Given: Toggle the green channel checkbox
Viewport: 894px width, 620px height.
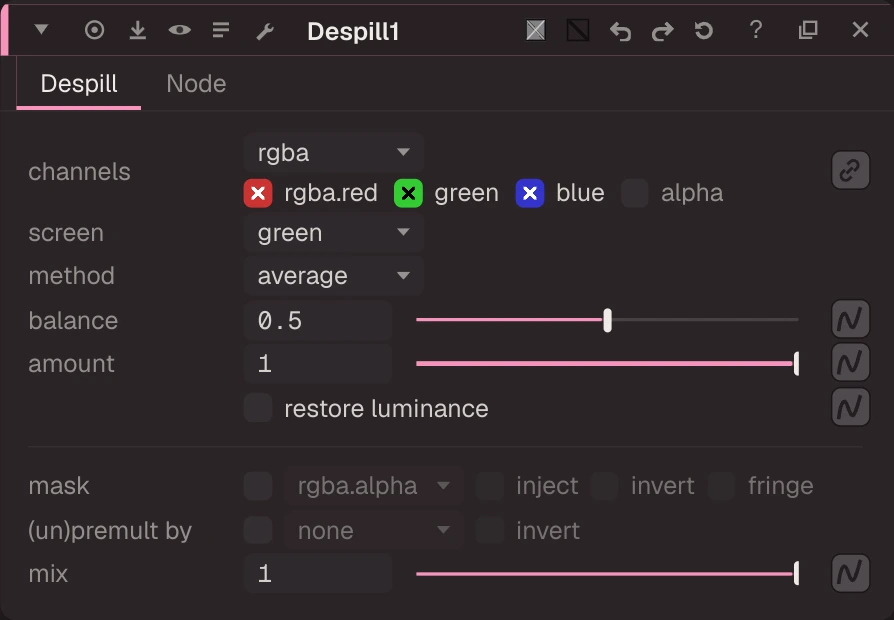Looking at the screenshot, I should click(x=408, y=193).
